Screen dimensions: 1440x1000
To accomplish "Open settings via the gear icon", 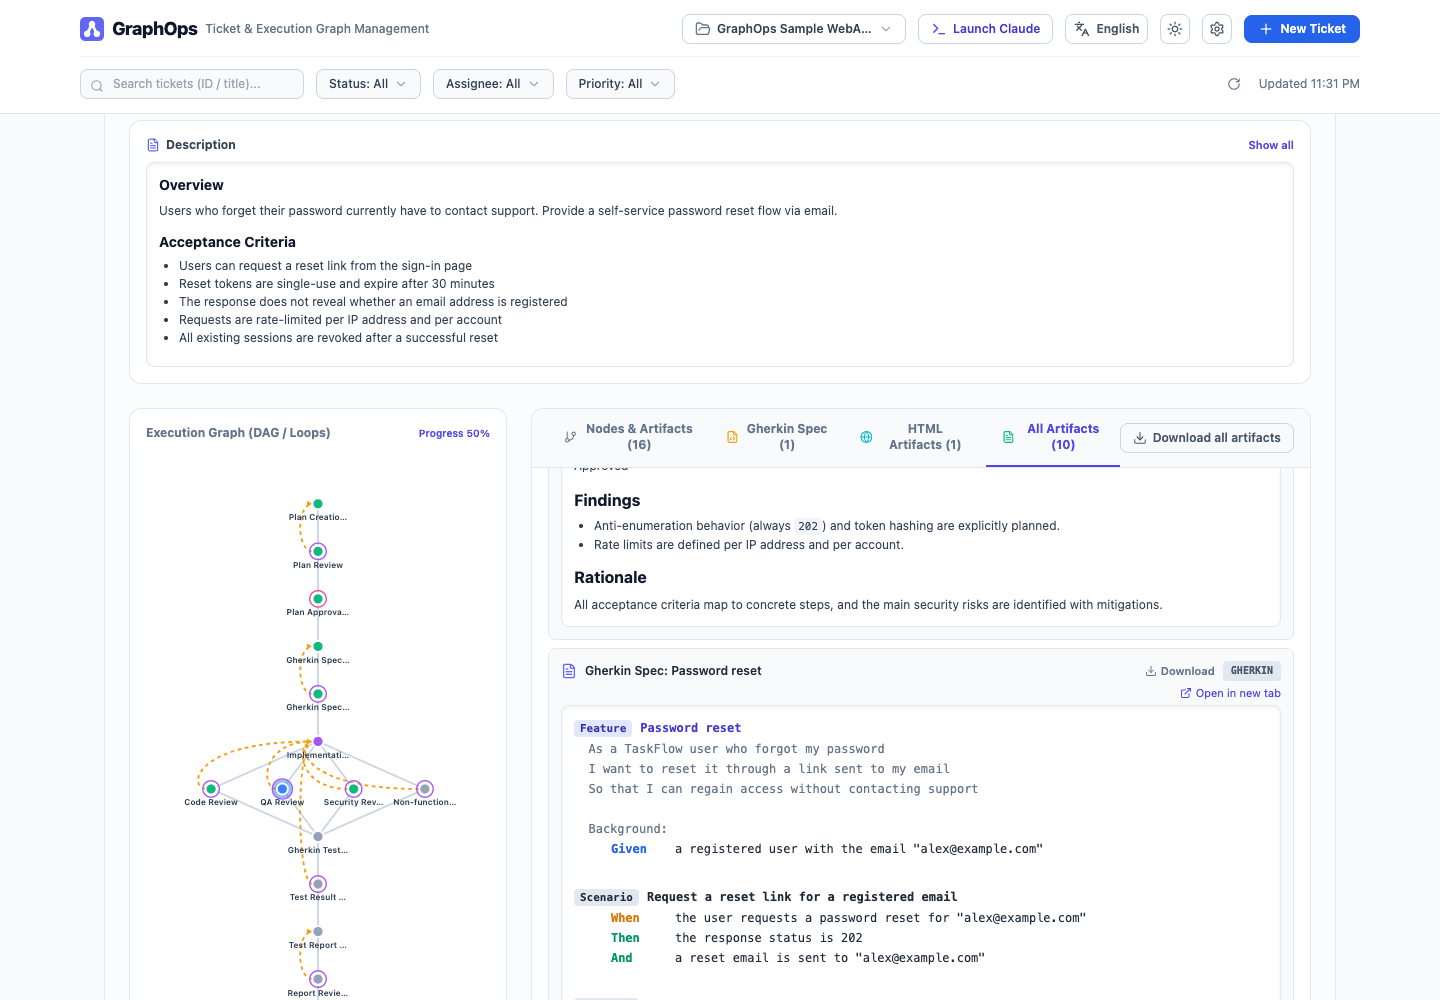I will pyautogui.click(x=1217, y=29).
